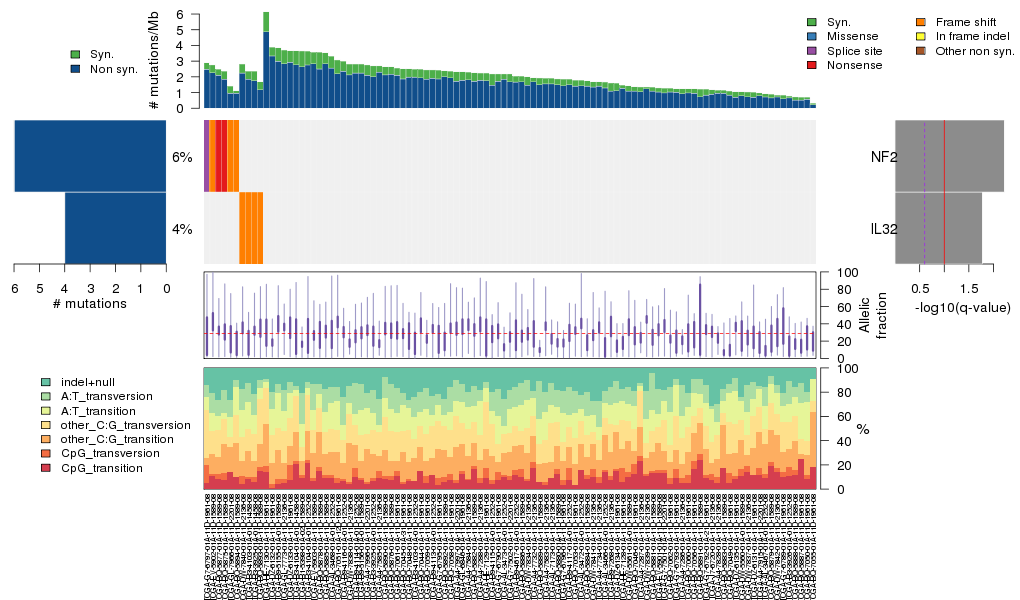Image resolution: width=1020 pixels, height=600 pixels.
Task: Select the IL32 gray q-value bar
Action: click(938, 228)
